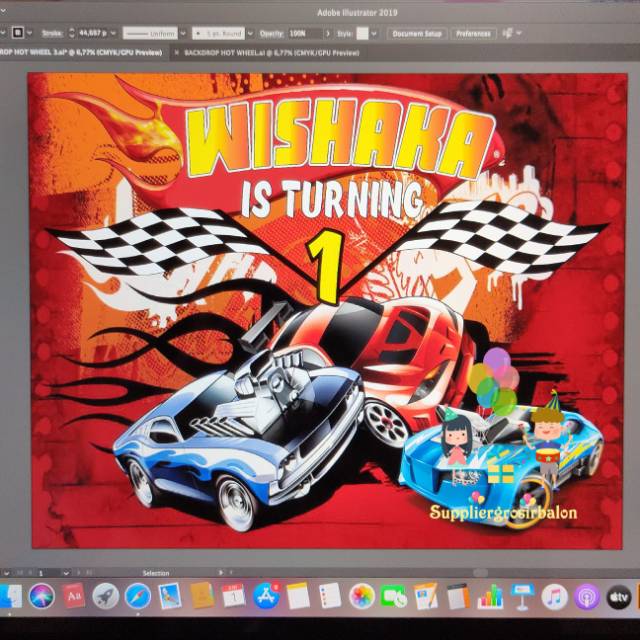Viewport: 640px width, 640px height.
Task: Expand the Opacity slider arrow
Action: 327,33
